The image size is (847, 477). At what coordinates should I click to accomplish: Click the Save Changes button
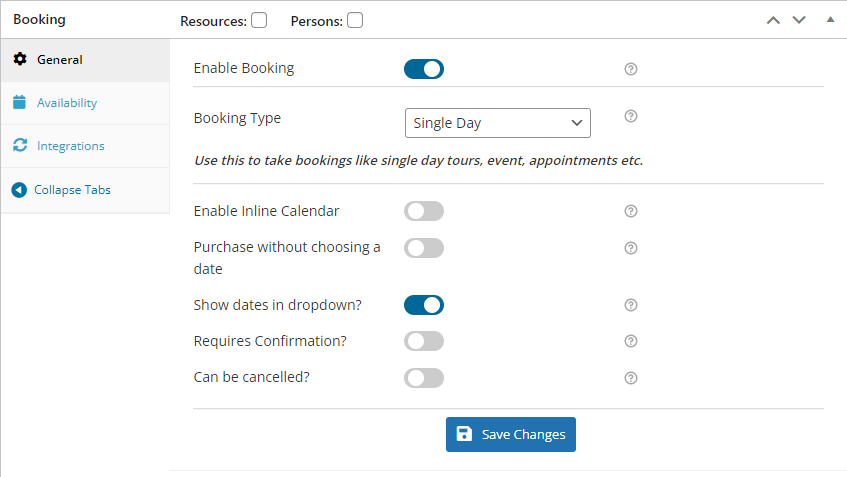[x=510, y=434]
